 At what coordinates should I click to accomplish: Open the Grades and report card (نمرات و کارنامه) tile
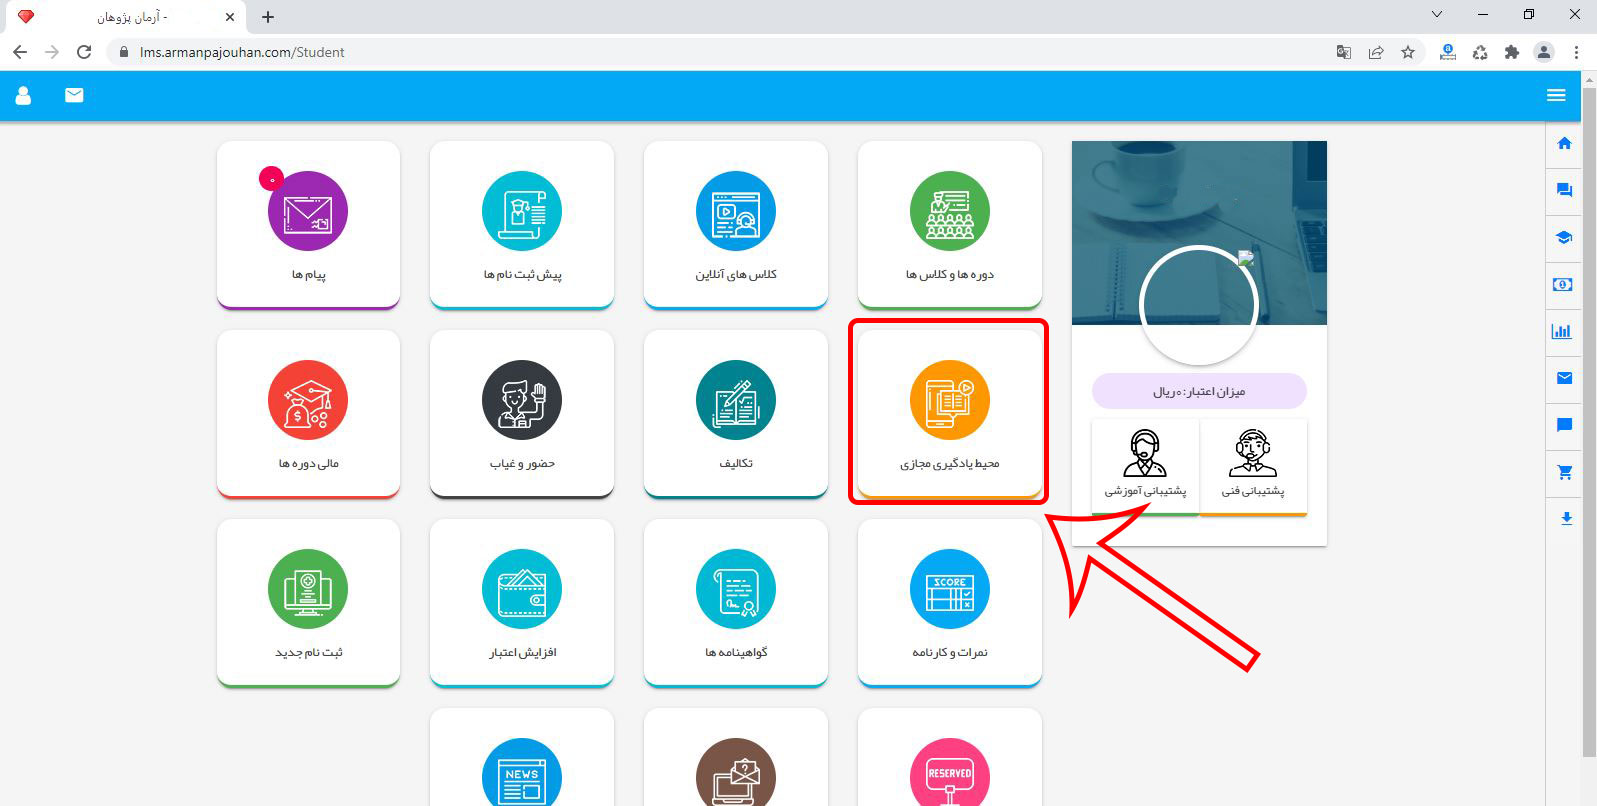point(950,602)
